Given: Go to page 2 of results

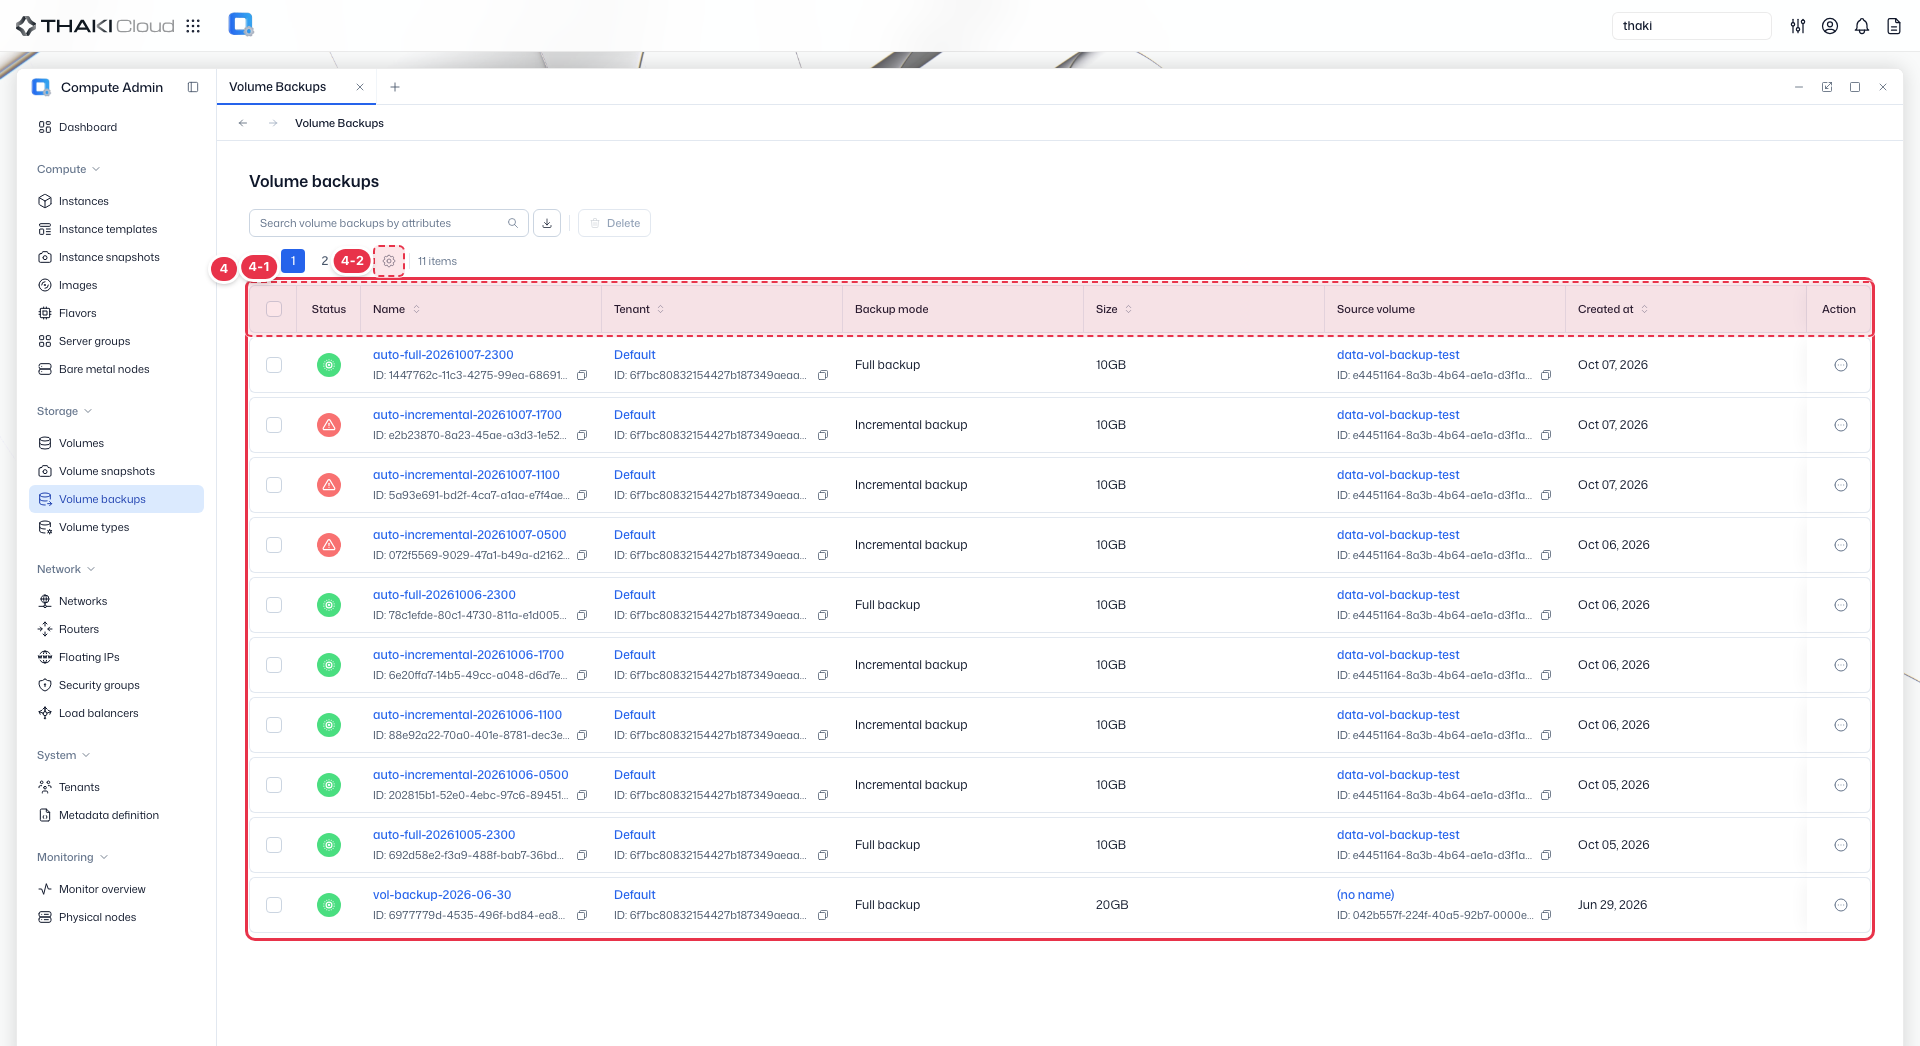Looking at the screenshot, I should coord(324,261).
